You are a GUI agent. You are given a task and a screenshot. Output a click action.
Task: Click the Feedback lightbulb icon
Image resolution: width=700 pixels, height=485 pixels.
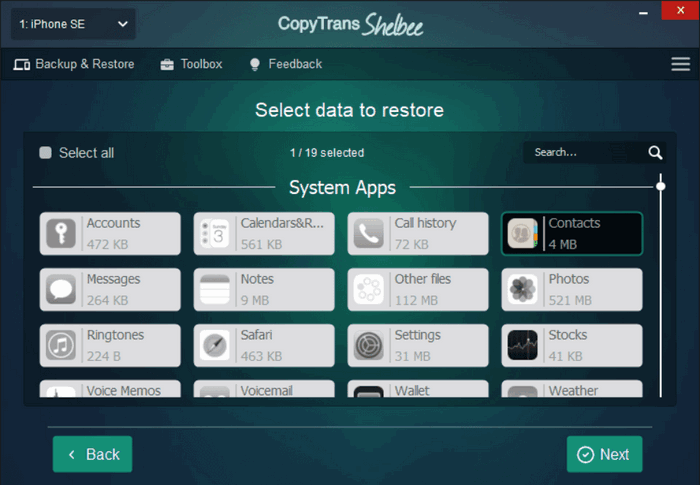tap(254, 64)
